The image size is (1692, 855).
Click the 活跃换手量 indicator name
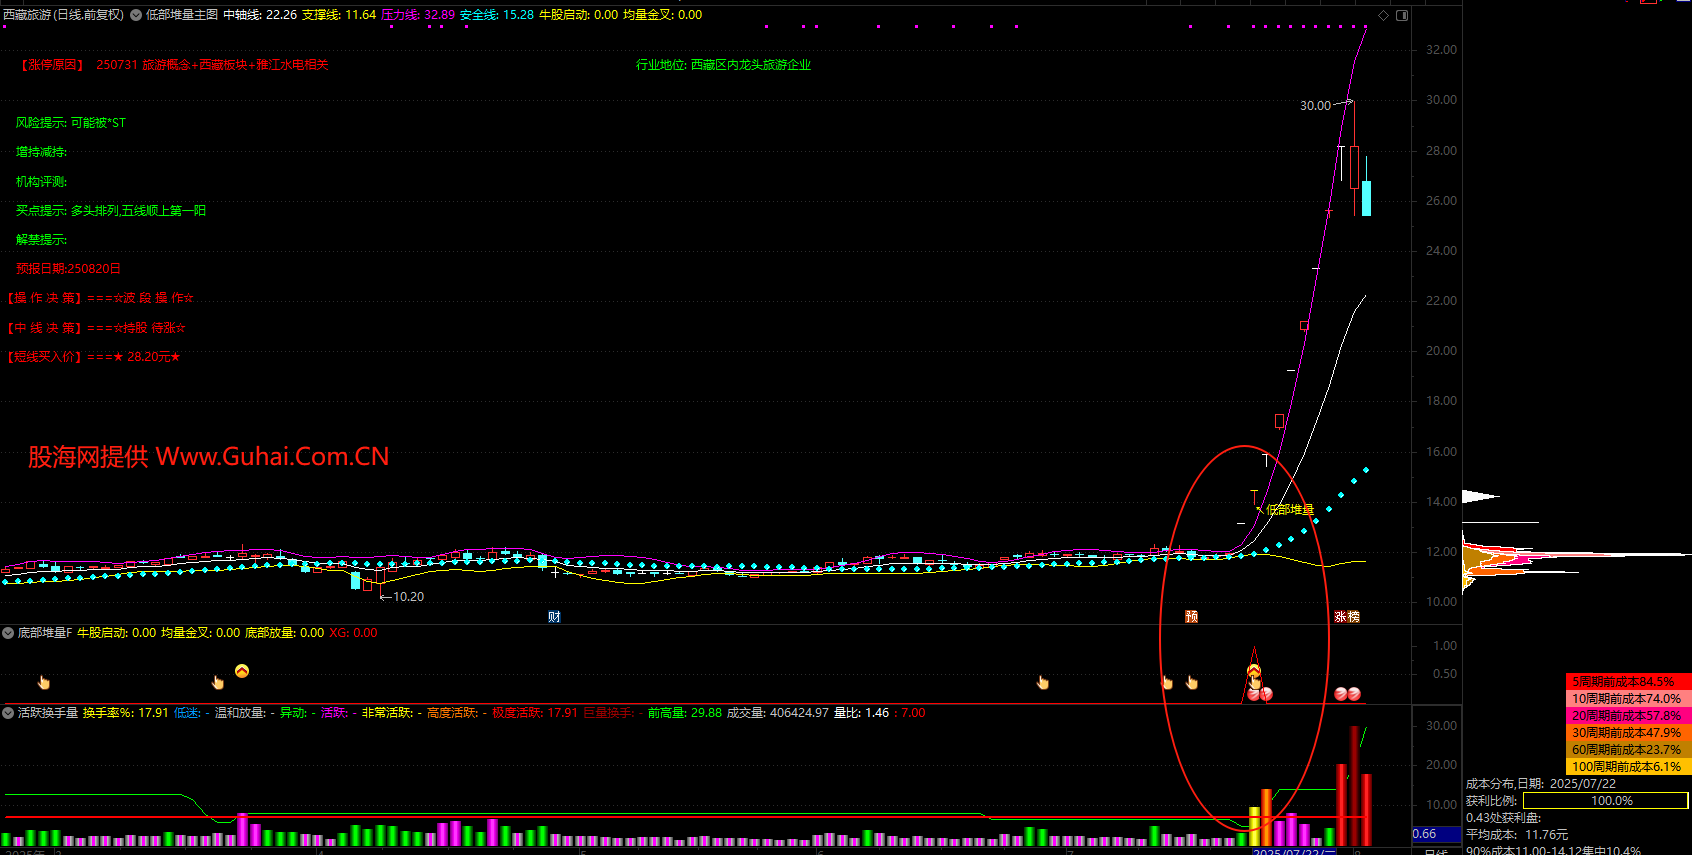48,713
